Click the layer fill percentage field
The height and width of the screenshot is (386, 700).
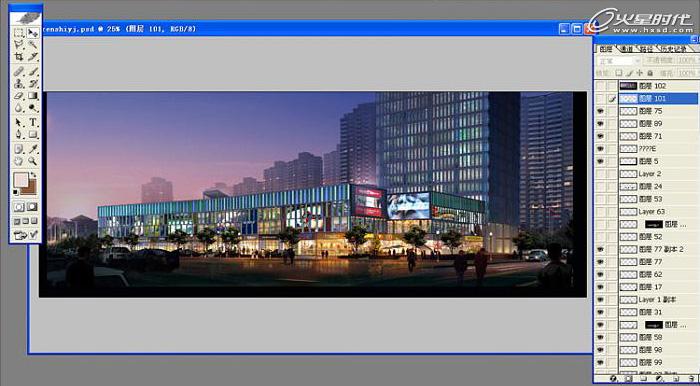point(688,73)
